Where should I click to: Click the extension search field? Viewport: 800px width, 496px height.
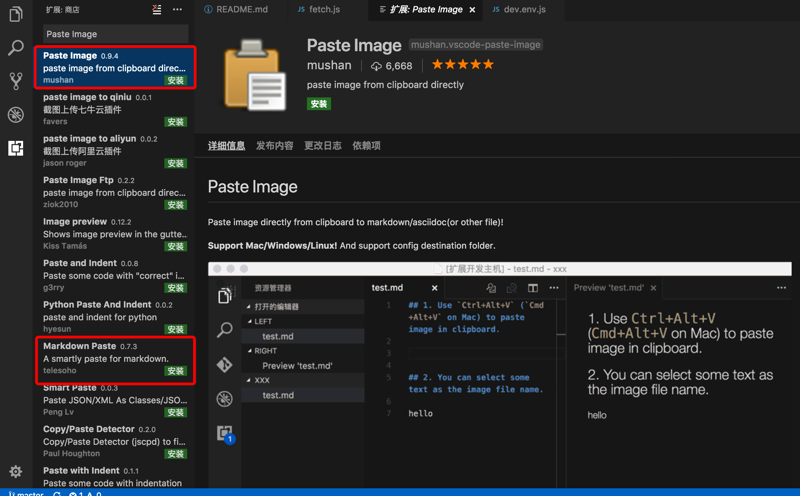pos(116,34)
